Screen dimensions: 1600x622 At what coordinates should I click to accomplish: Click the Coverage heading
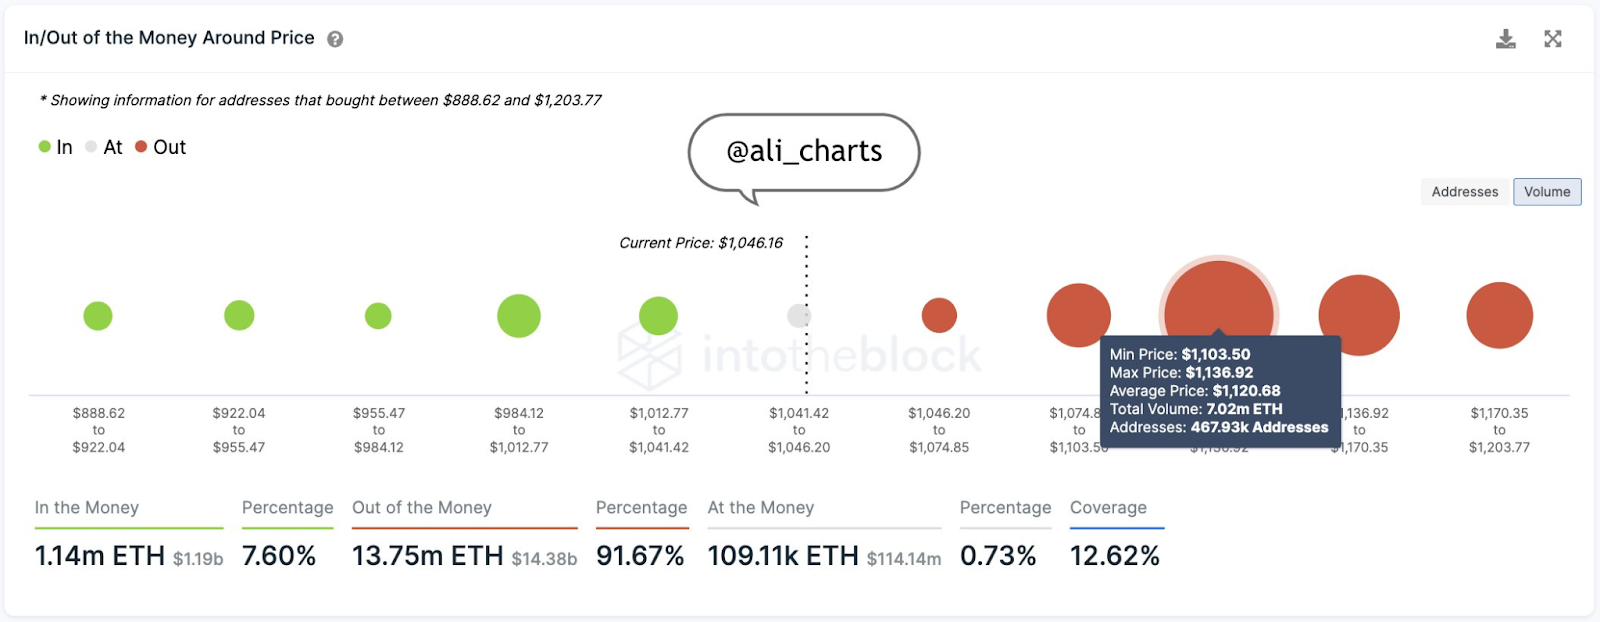(1108, 508)
